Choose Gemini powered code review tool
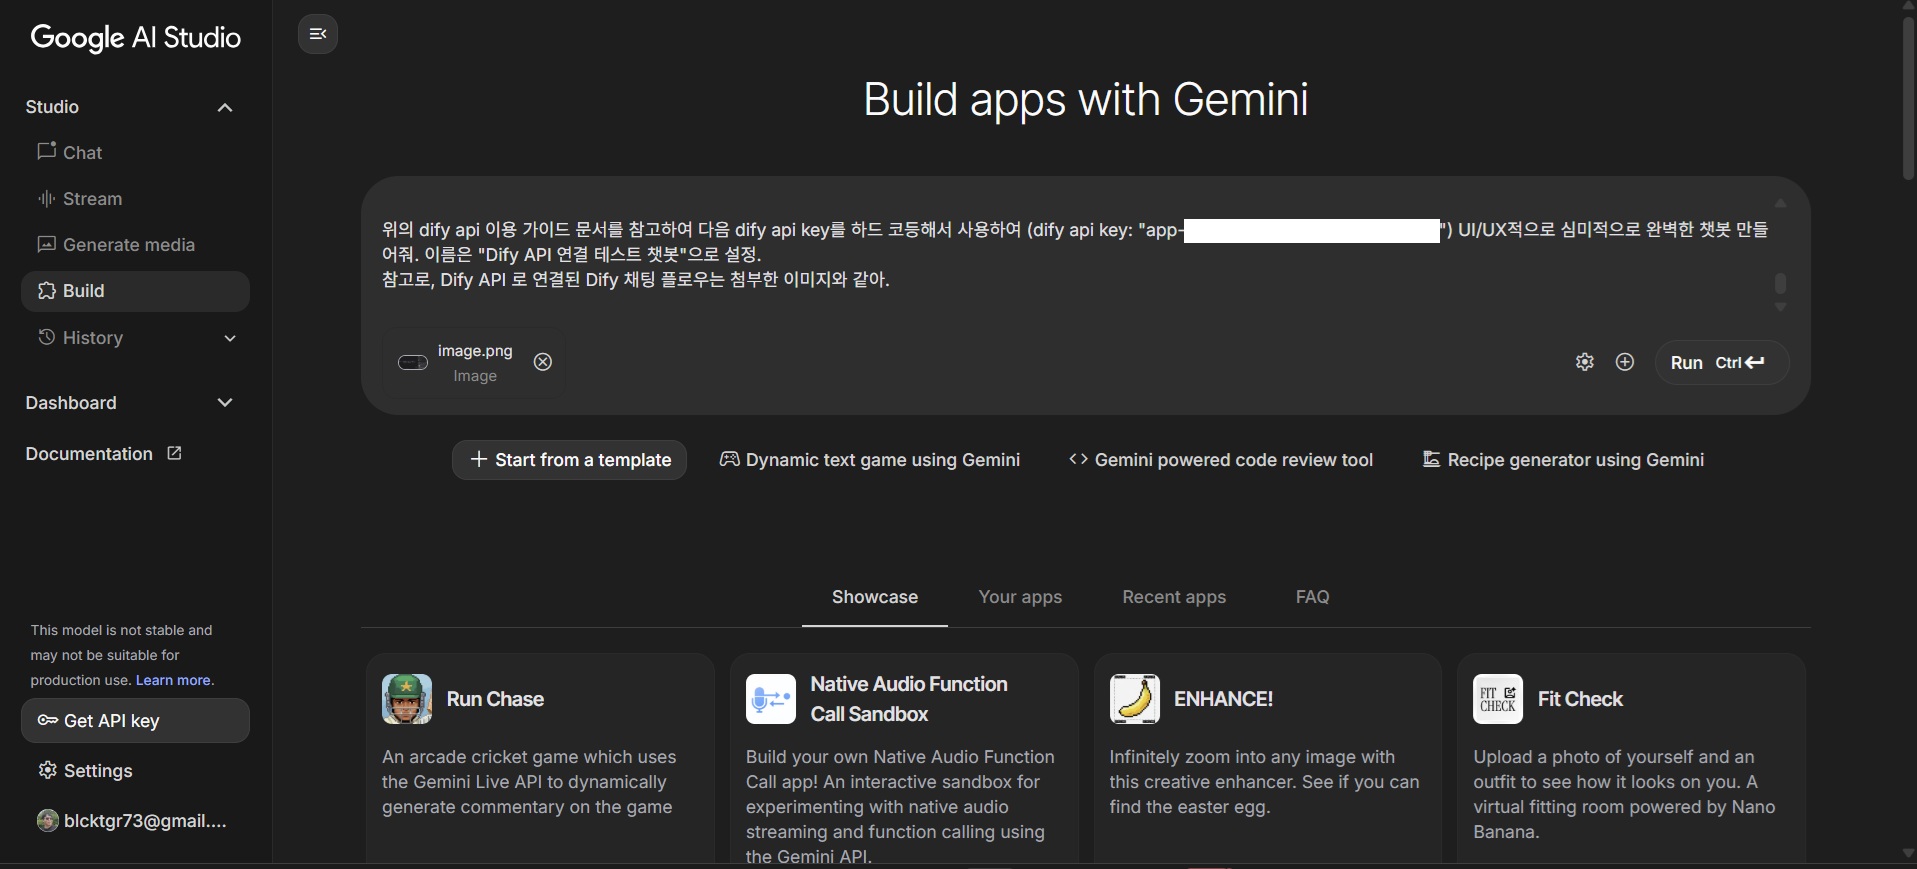This screenshot has height=869, width=1917. pyautogui.click(x=1221, y=460)
